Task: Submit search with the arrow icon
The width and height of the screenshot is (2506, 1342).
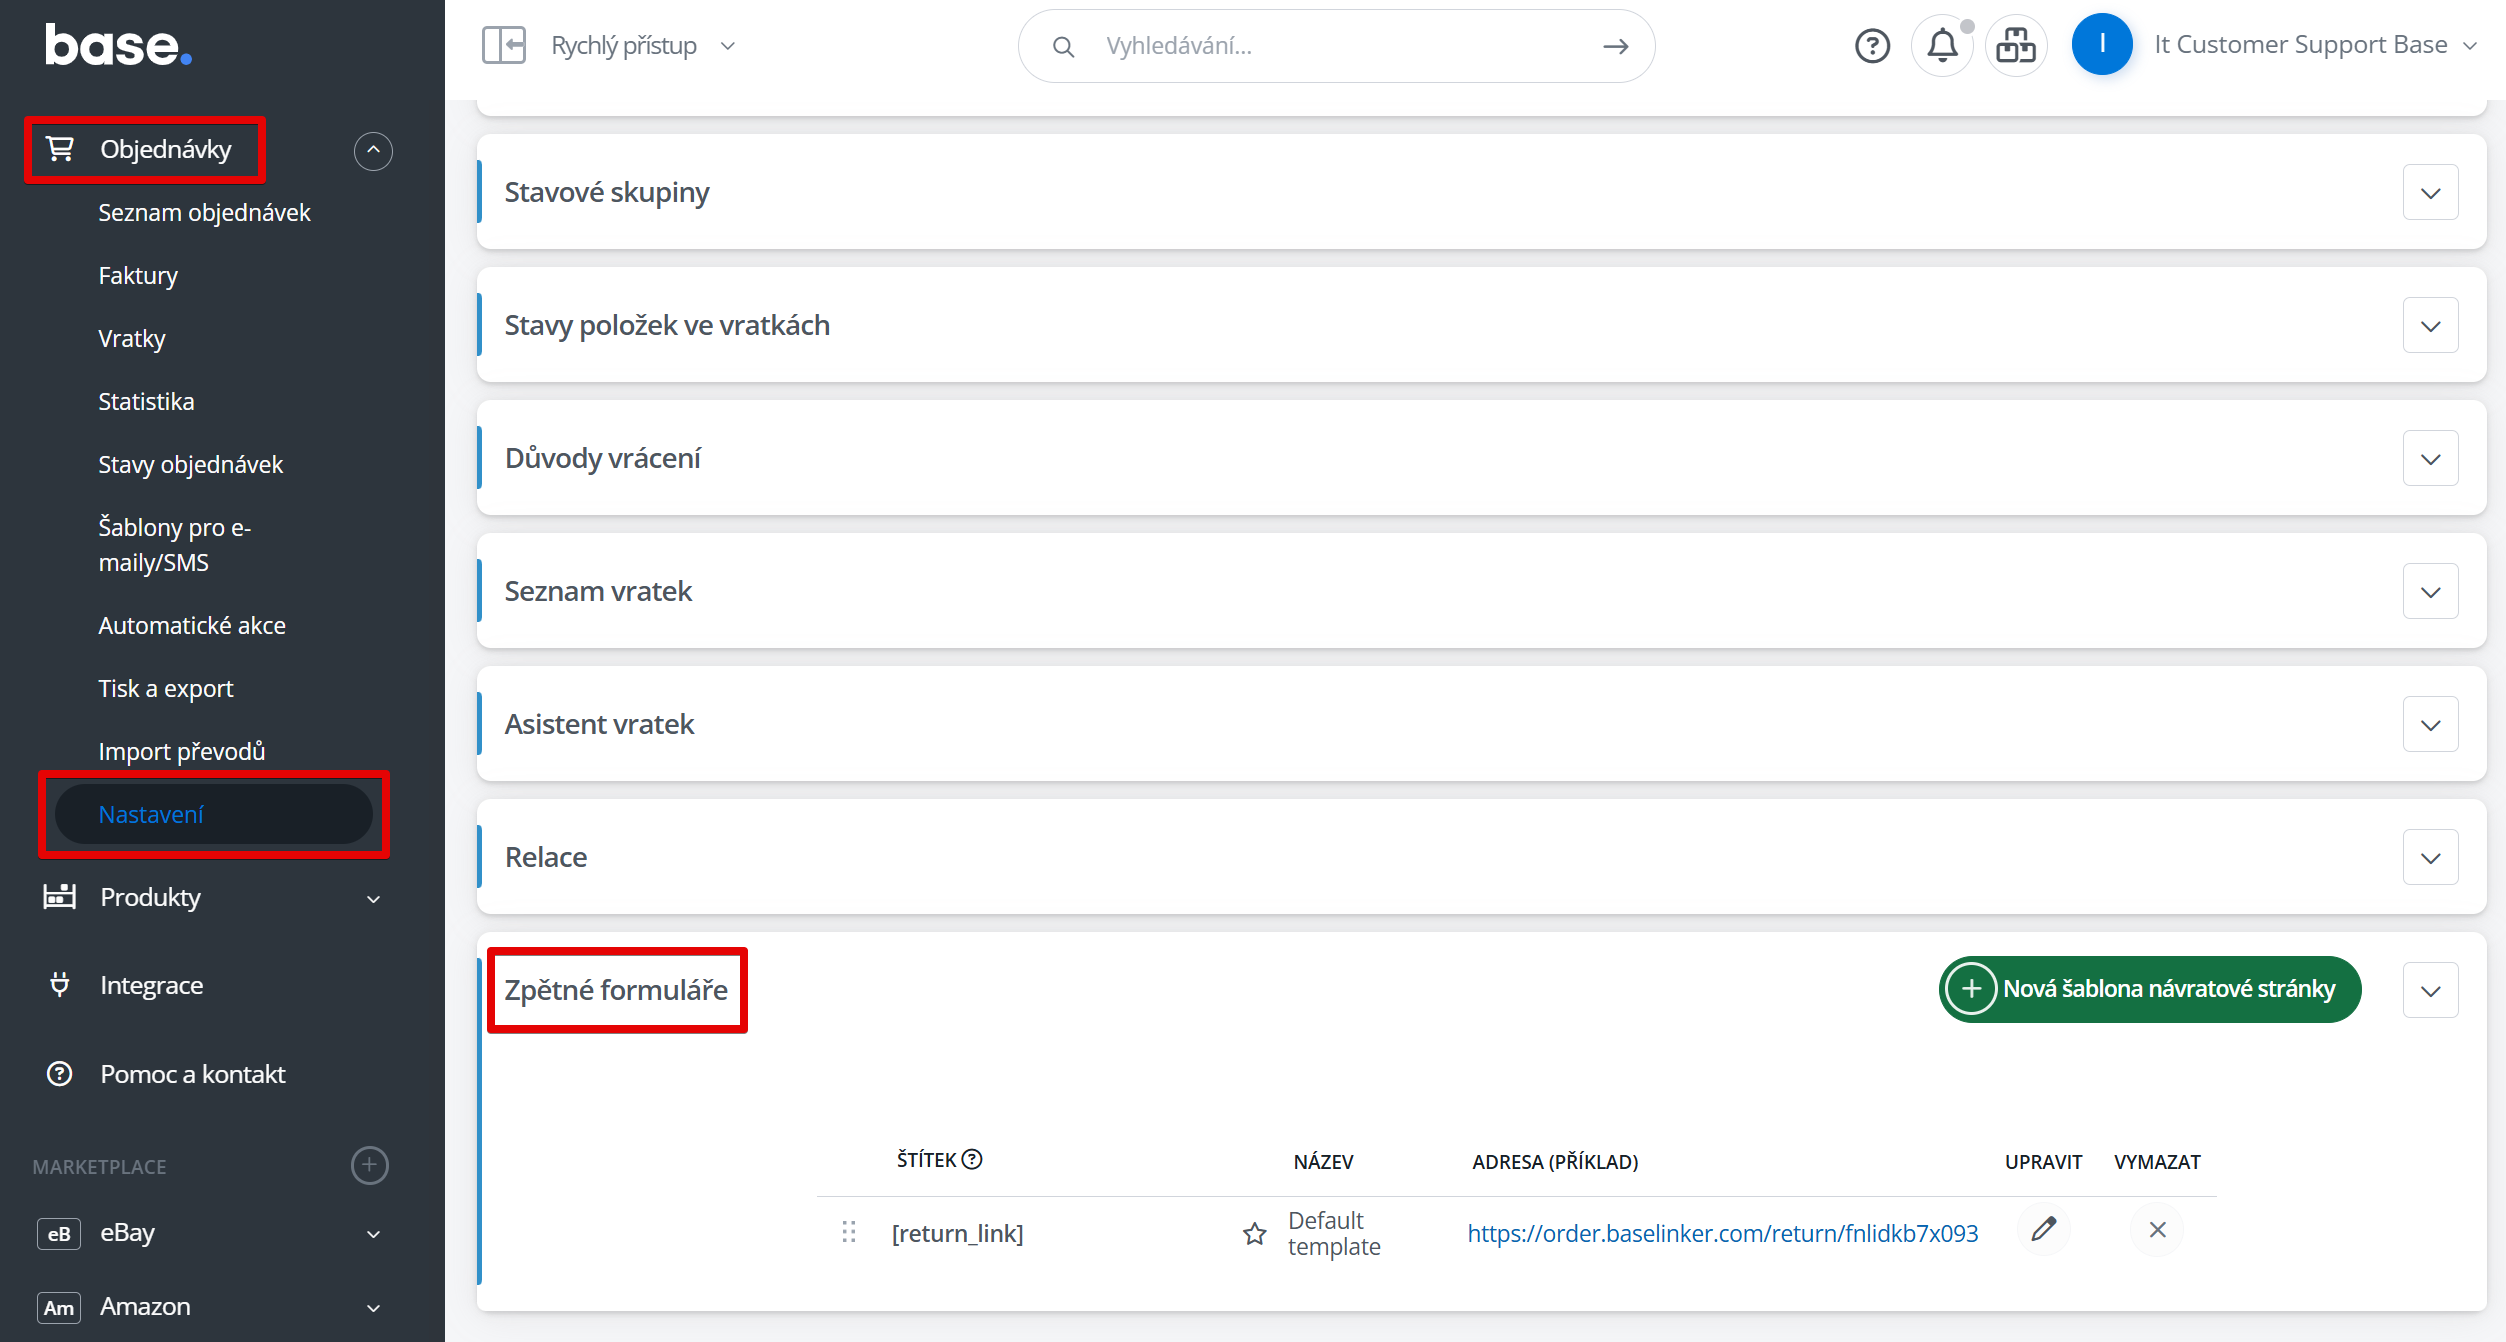Action: (x=1615, y=47)
